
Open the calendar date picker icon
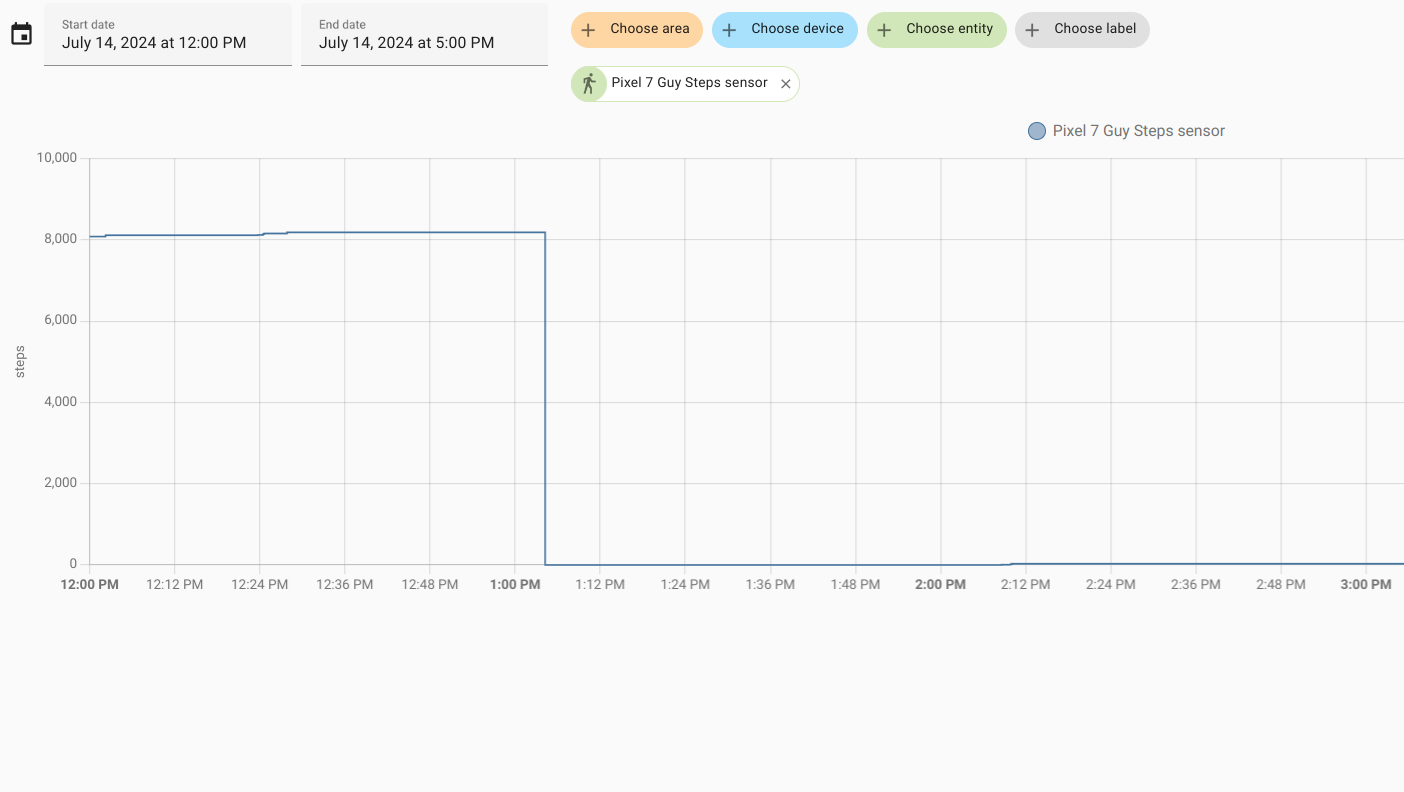pos(21,34)
